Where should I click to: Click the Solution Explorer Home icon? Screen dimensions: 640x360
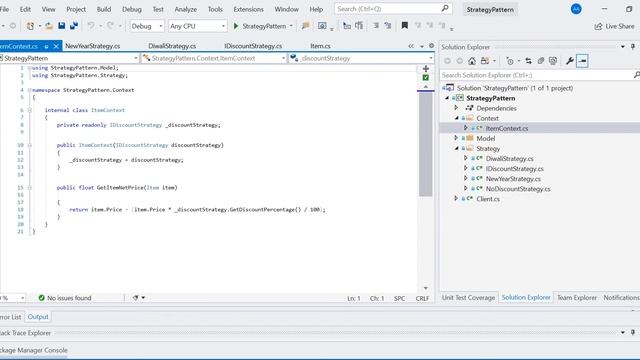472,61
